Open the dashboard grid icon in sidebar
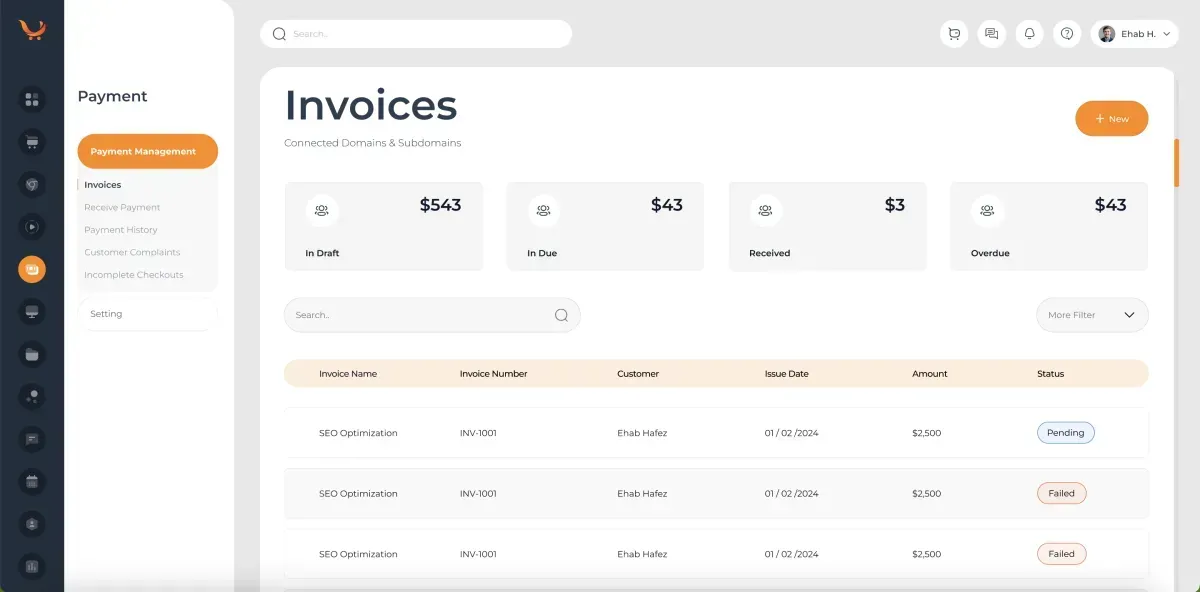This screenshot has width=1200, height=592. [32, 99]
